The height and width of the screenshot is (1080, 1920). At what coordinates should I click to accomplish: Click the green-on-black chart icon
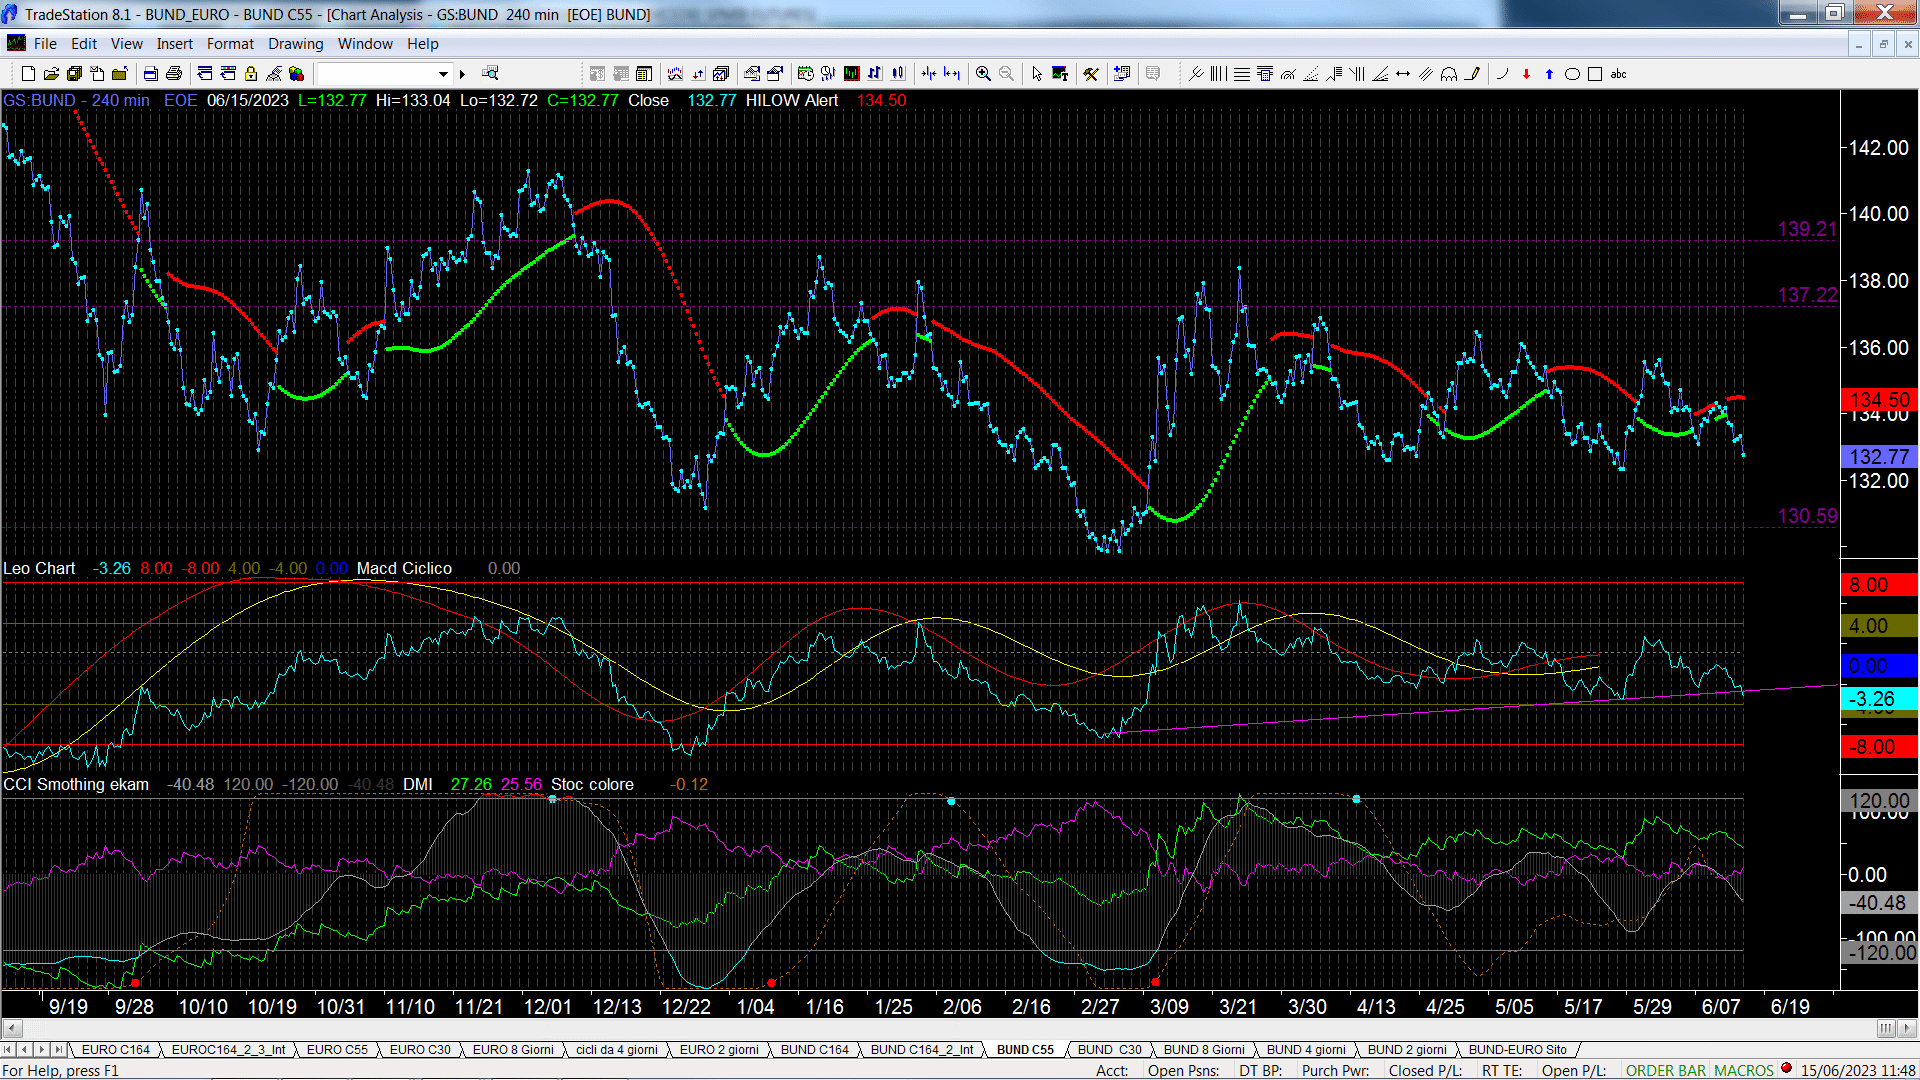click(851, 74)
